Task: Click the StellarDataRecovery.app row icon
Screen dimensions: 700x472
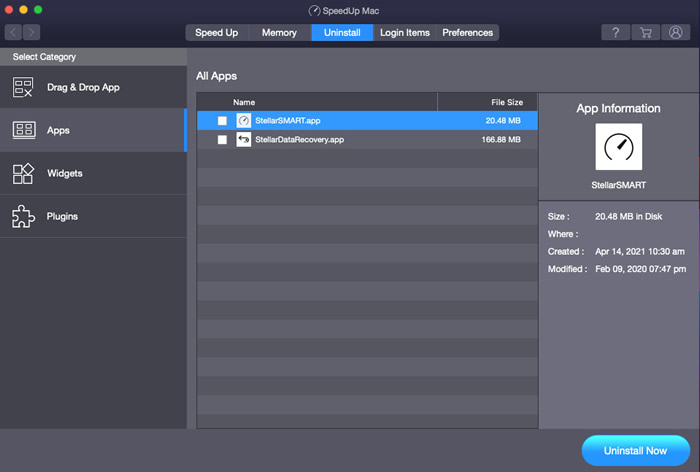Action: [x=243, y=140]
